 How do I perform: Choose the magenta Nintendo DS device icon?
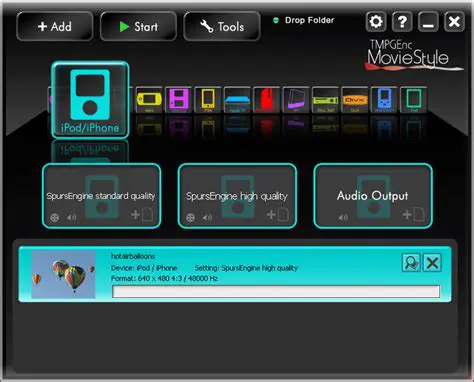178,100
